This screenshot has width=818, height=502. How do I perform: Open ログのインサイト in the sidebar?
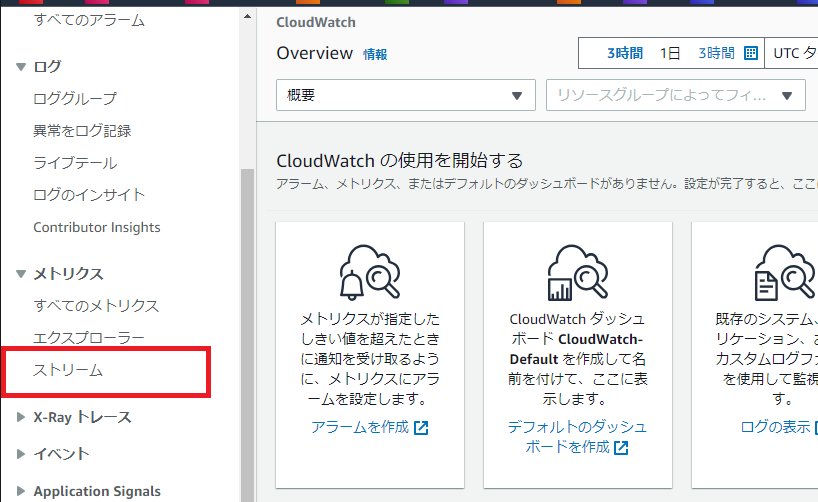pyautogui.click(x=89, y=195)
